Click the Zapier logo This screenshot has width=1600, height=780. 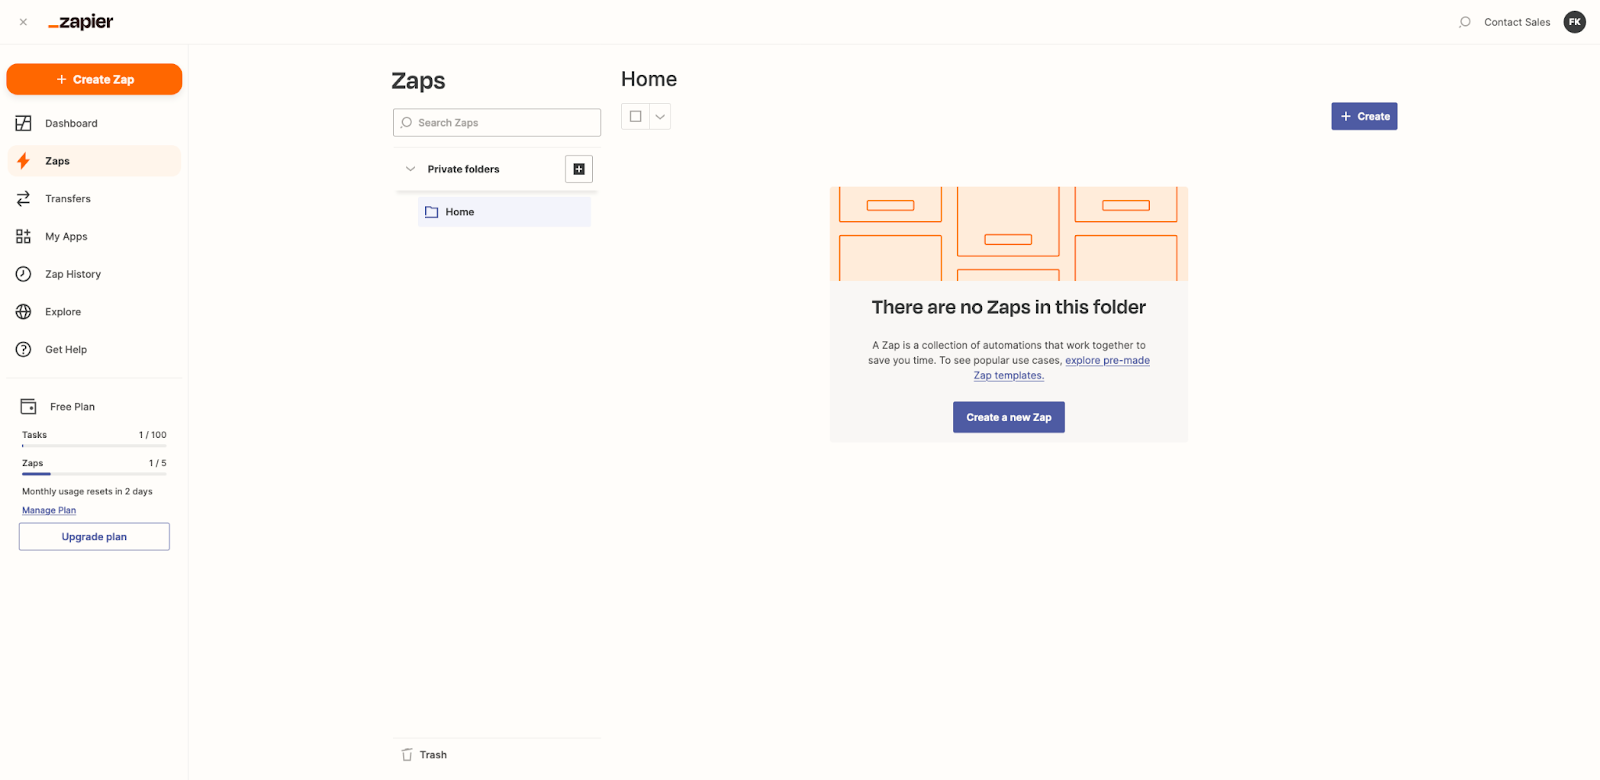(81, 22)
